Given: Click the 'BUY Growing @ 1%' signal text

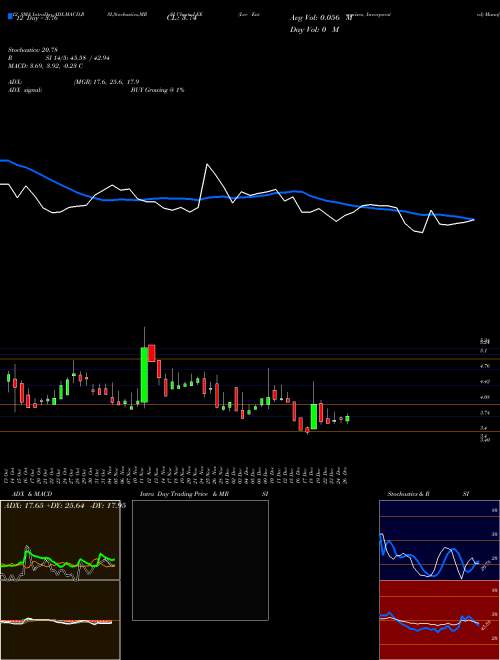Looking at the screenshot, I should coord(157,90).
